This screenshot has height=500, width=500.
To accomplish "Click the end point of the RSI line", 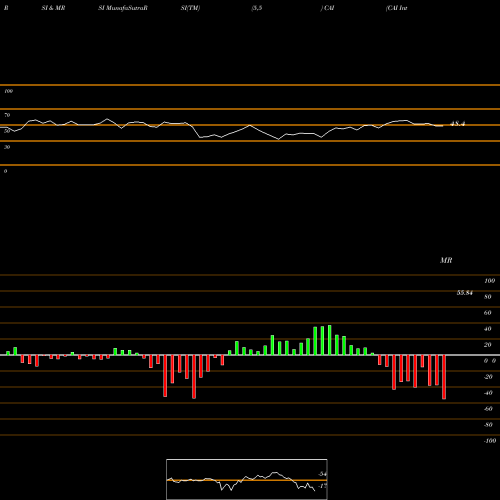I will click(x=443, y=126).
